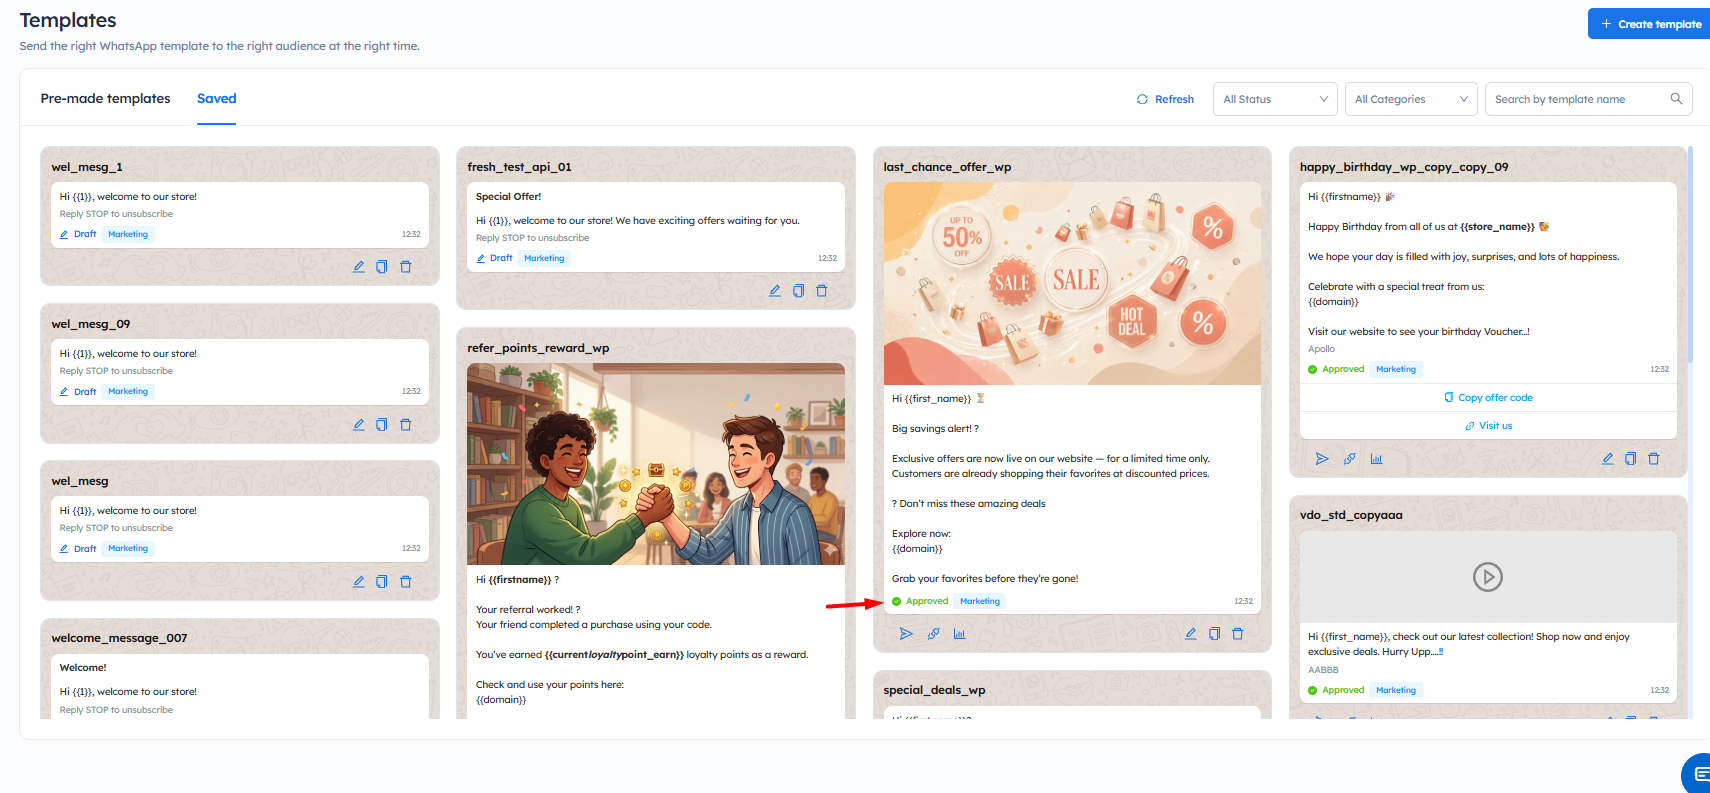
Task: Switch to Pre-made templates tab
Action: [x=105, y=99]
